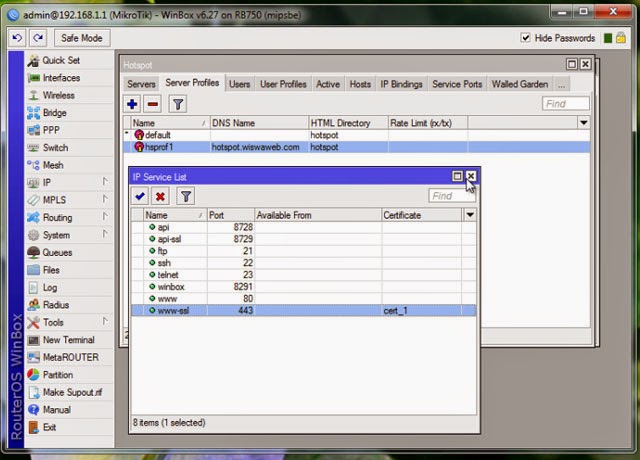Open Interfaces in the sidebar
Screen dimensions: 640x460
pyautogui.click(x=69, y=78)
